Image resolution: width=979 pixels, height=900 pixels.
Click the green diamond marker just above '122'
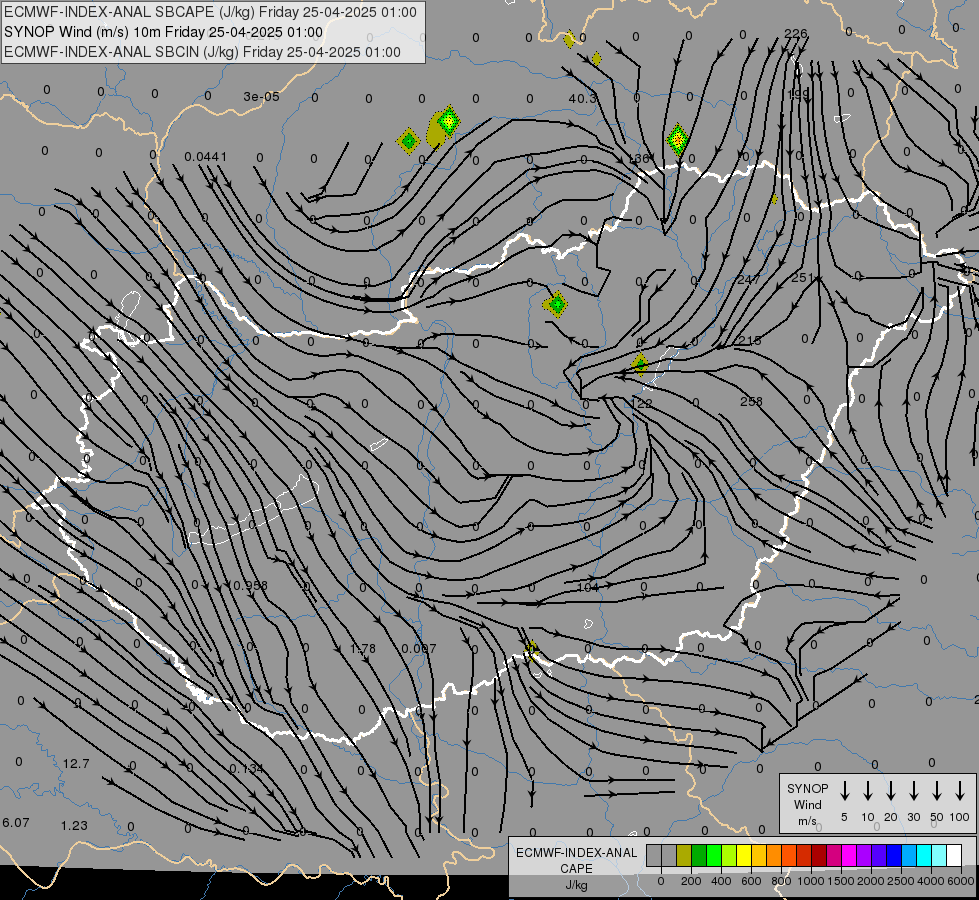[639, 363]
